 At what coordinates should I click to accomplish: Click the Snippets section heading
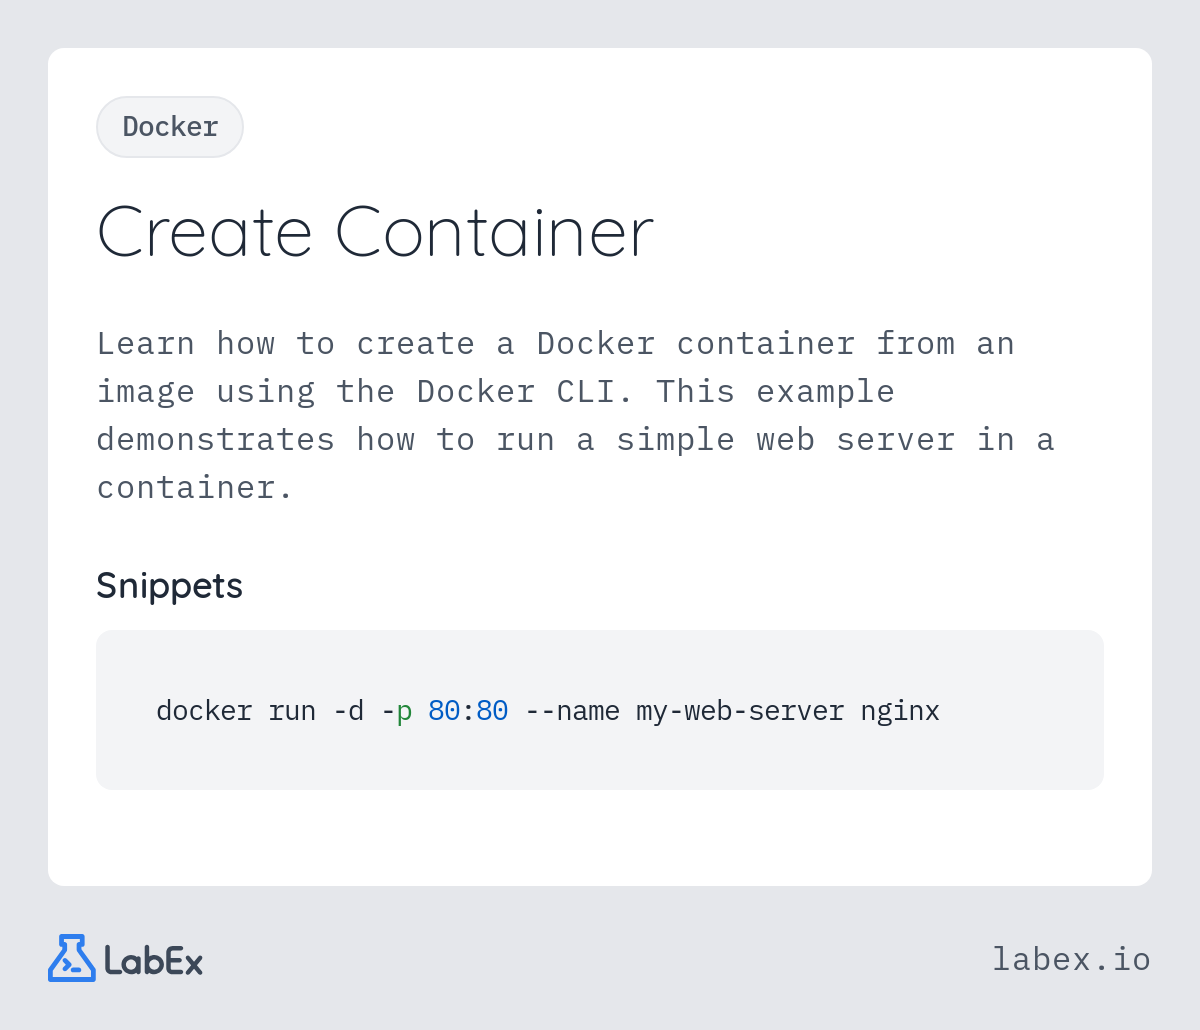coord(169,585)
